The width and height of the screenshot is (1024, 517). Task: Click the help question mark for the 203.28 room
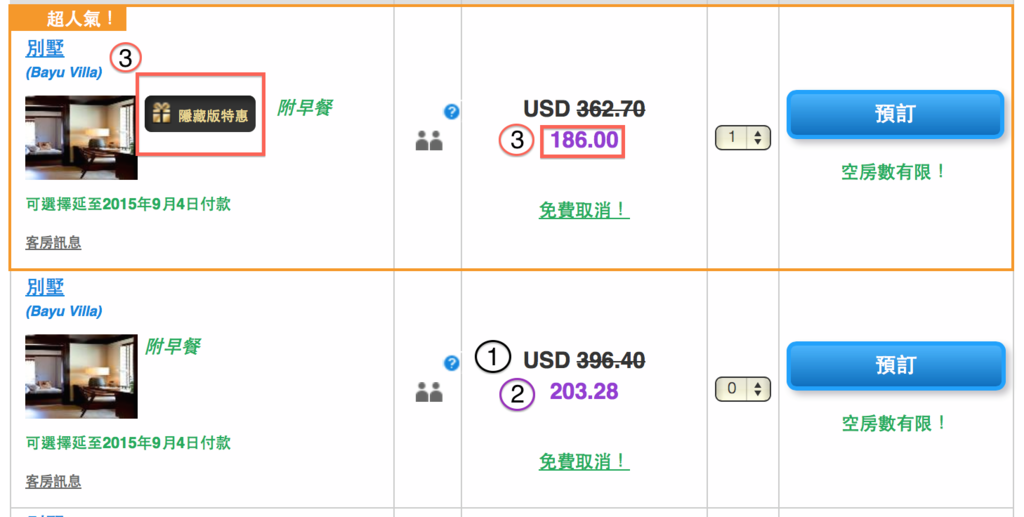point(451,363)
